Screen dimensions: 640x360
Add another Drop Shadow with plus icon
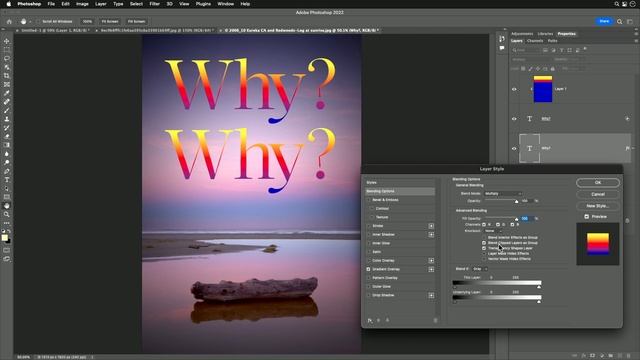coord(431,295)
